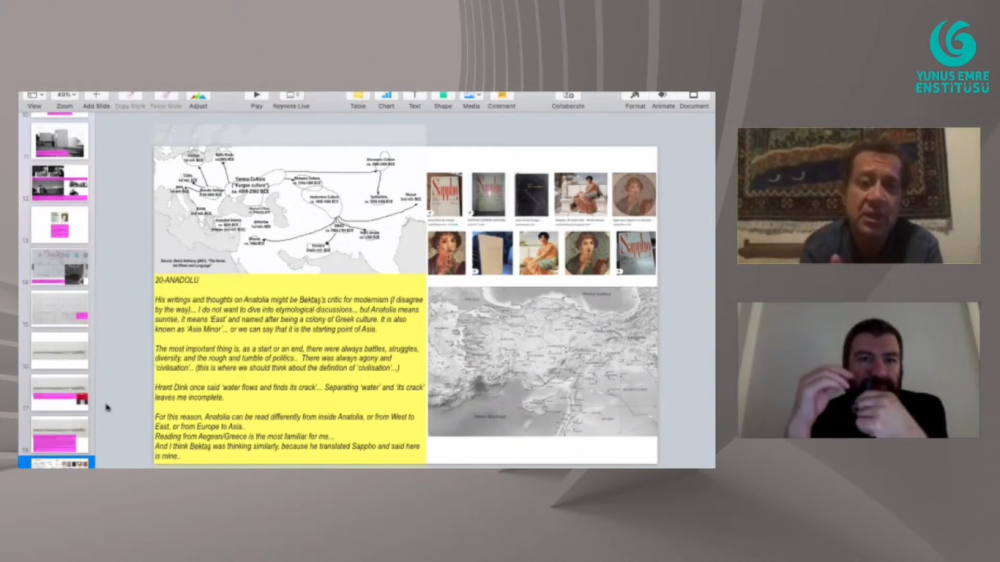Viewport: 1000px width, 562px height.
Task: Click the Adjust image tool
Action: pos(198,96)
